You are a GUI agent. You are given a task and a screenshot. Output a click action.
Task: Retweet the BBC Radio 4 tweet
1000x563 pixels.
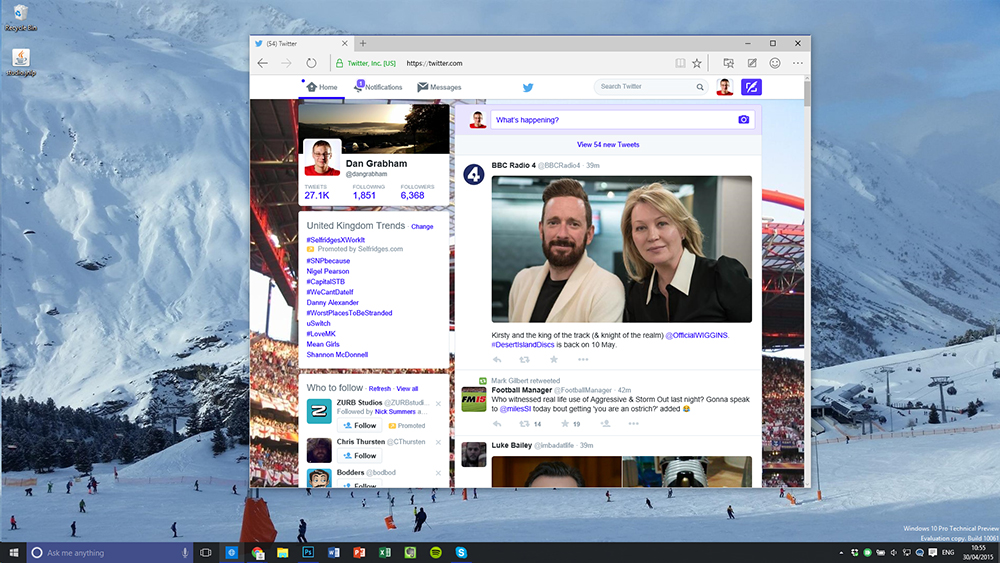(x=524, y=360)
